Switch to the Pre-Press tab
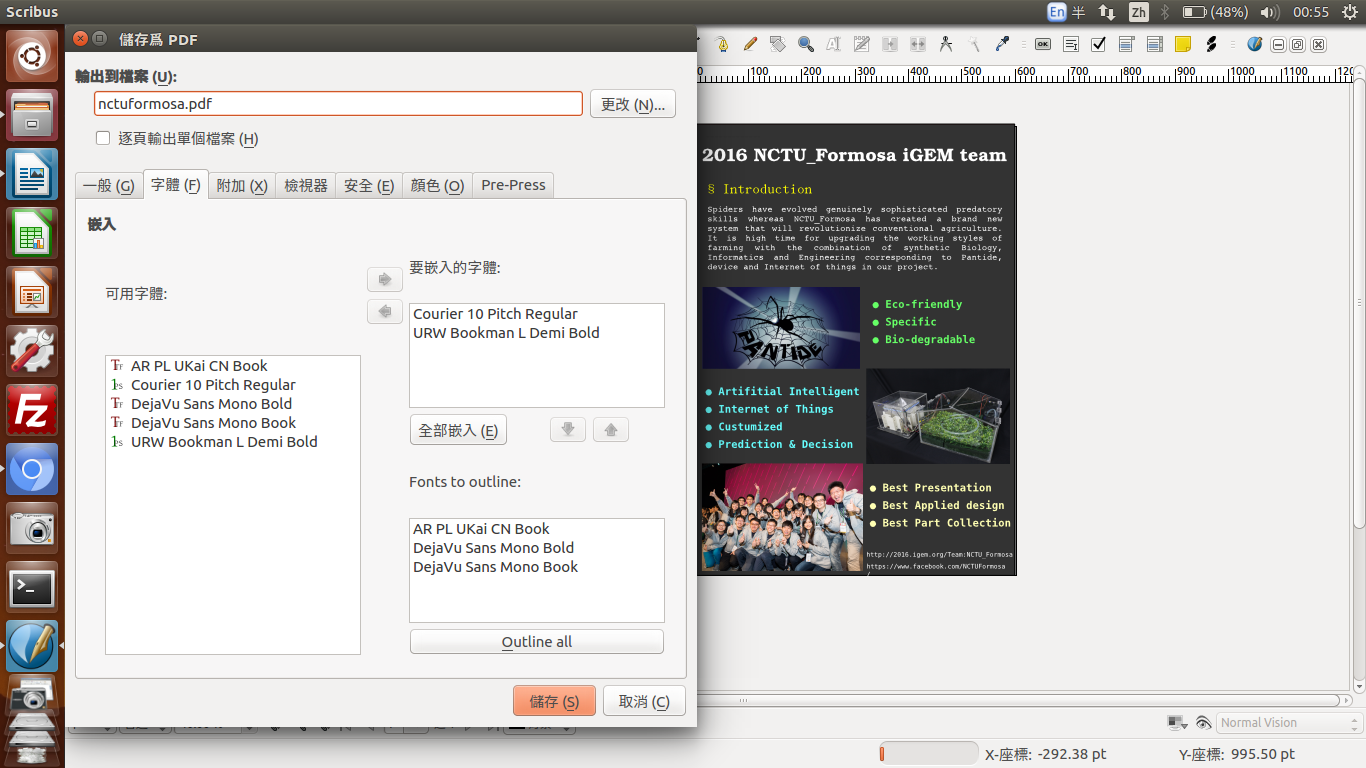This screenshot has height=768, width=1366. [x=513, y=185]
